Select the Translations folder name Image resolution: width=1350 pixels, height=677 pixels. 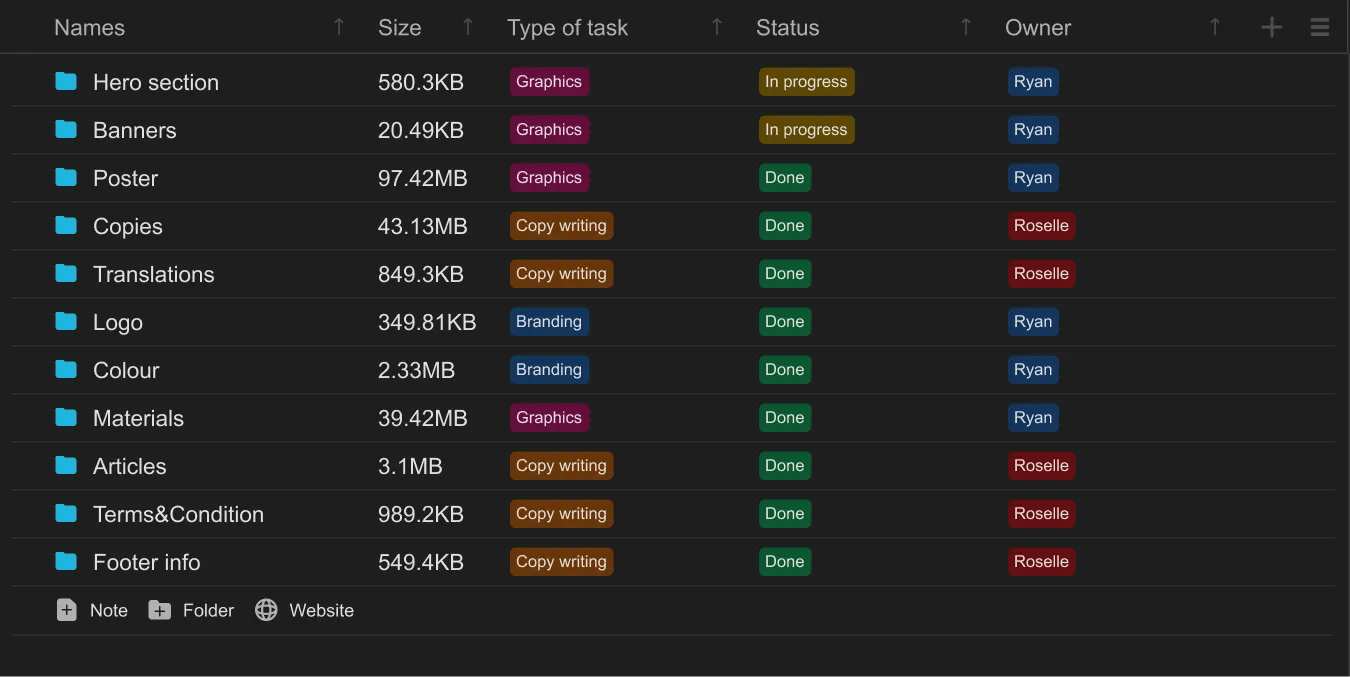[x=153, y=274]
